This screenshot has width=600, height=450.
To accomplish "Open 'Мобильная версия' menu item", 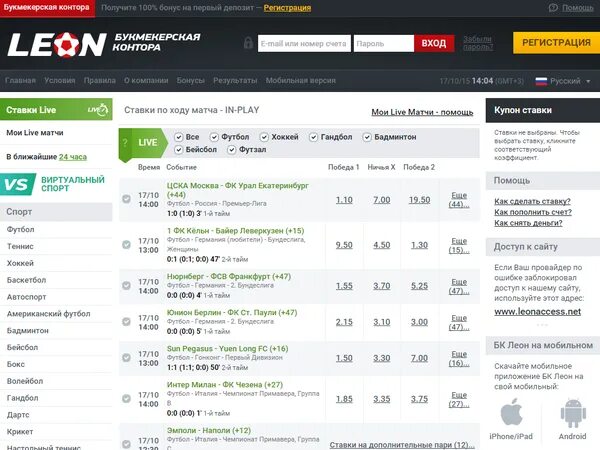I will click(x=301, y=80).
